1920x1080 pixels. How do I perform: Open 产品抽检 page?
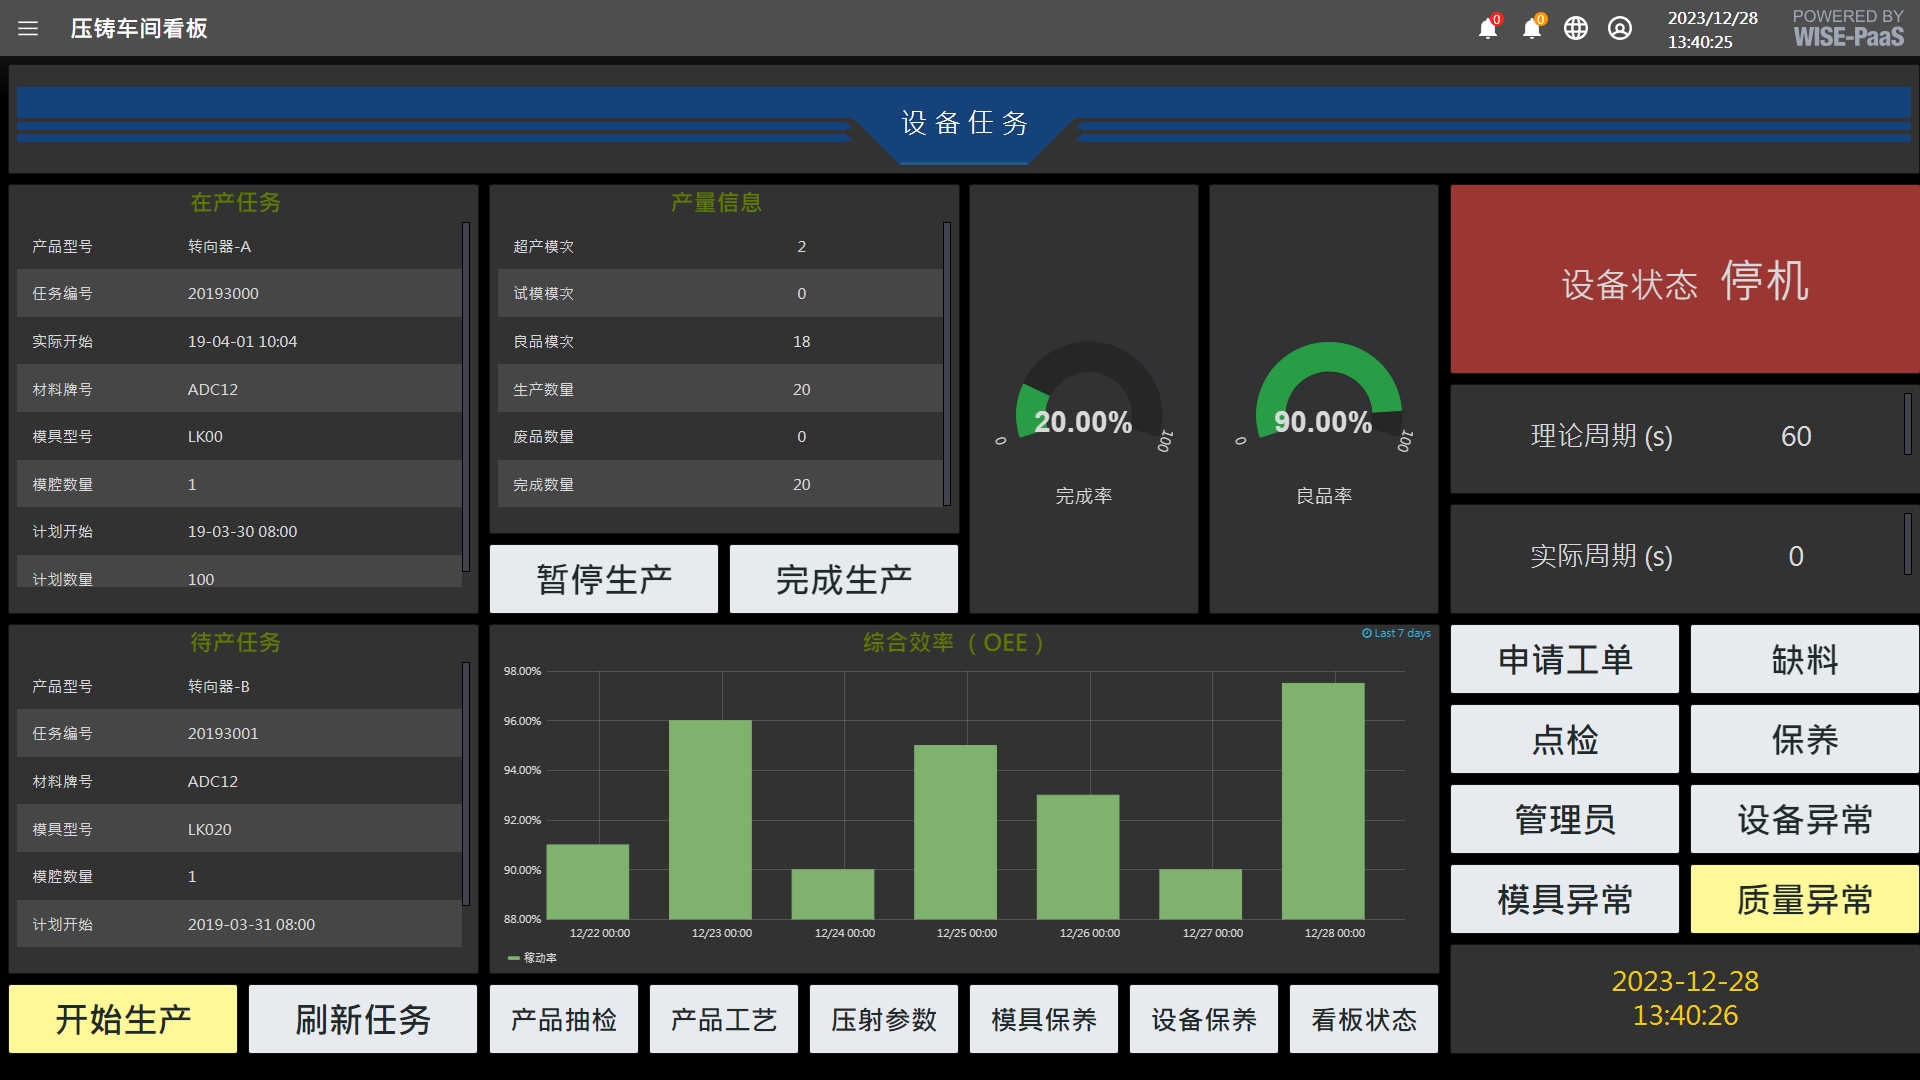click(564, 1019)
